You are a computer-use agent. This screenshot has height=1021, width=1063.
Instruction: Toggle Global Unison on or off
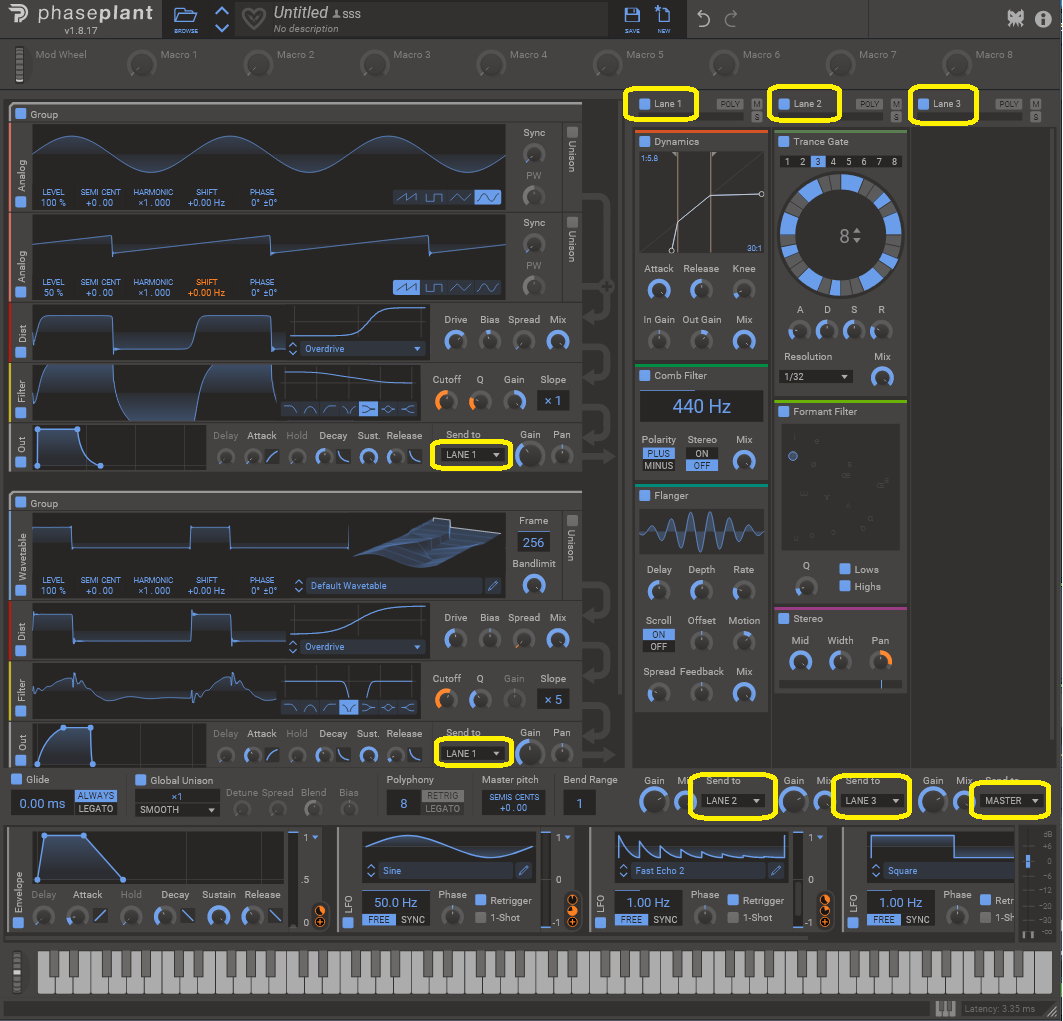(x=141, y=780)
